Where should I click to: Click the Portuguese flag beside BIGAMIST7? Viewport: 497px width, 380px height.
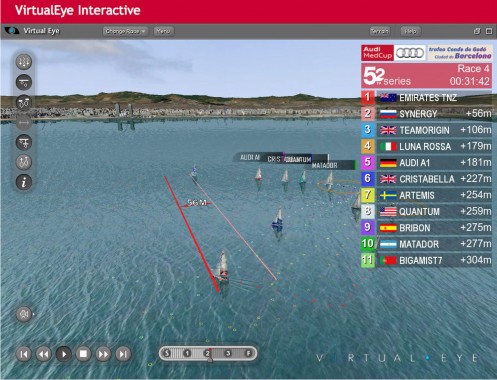pyautogui.click(x=388, y=261)
